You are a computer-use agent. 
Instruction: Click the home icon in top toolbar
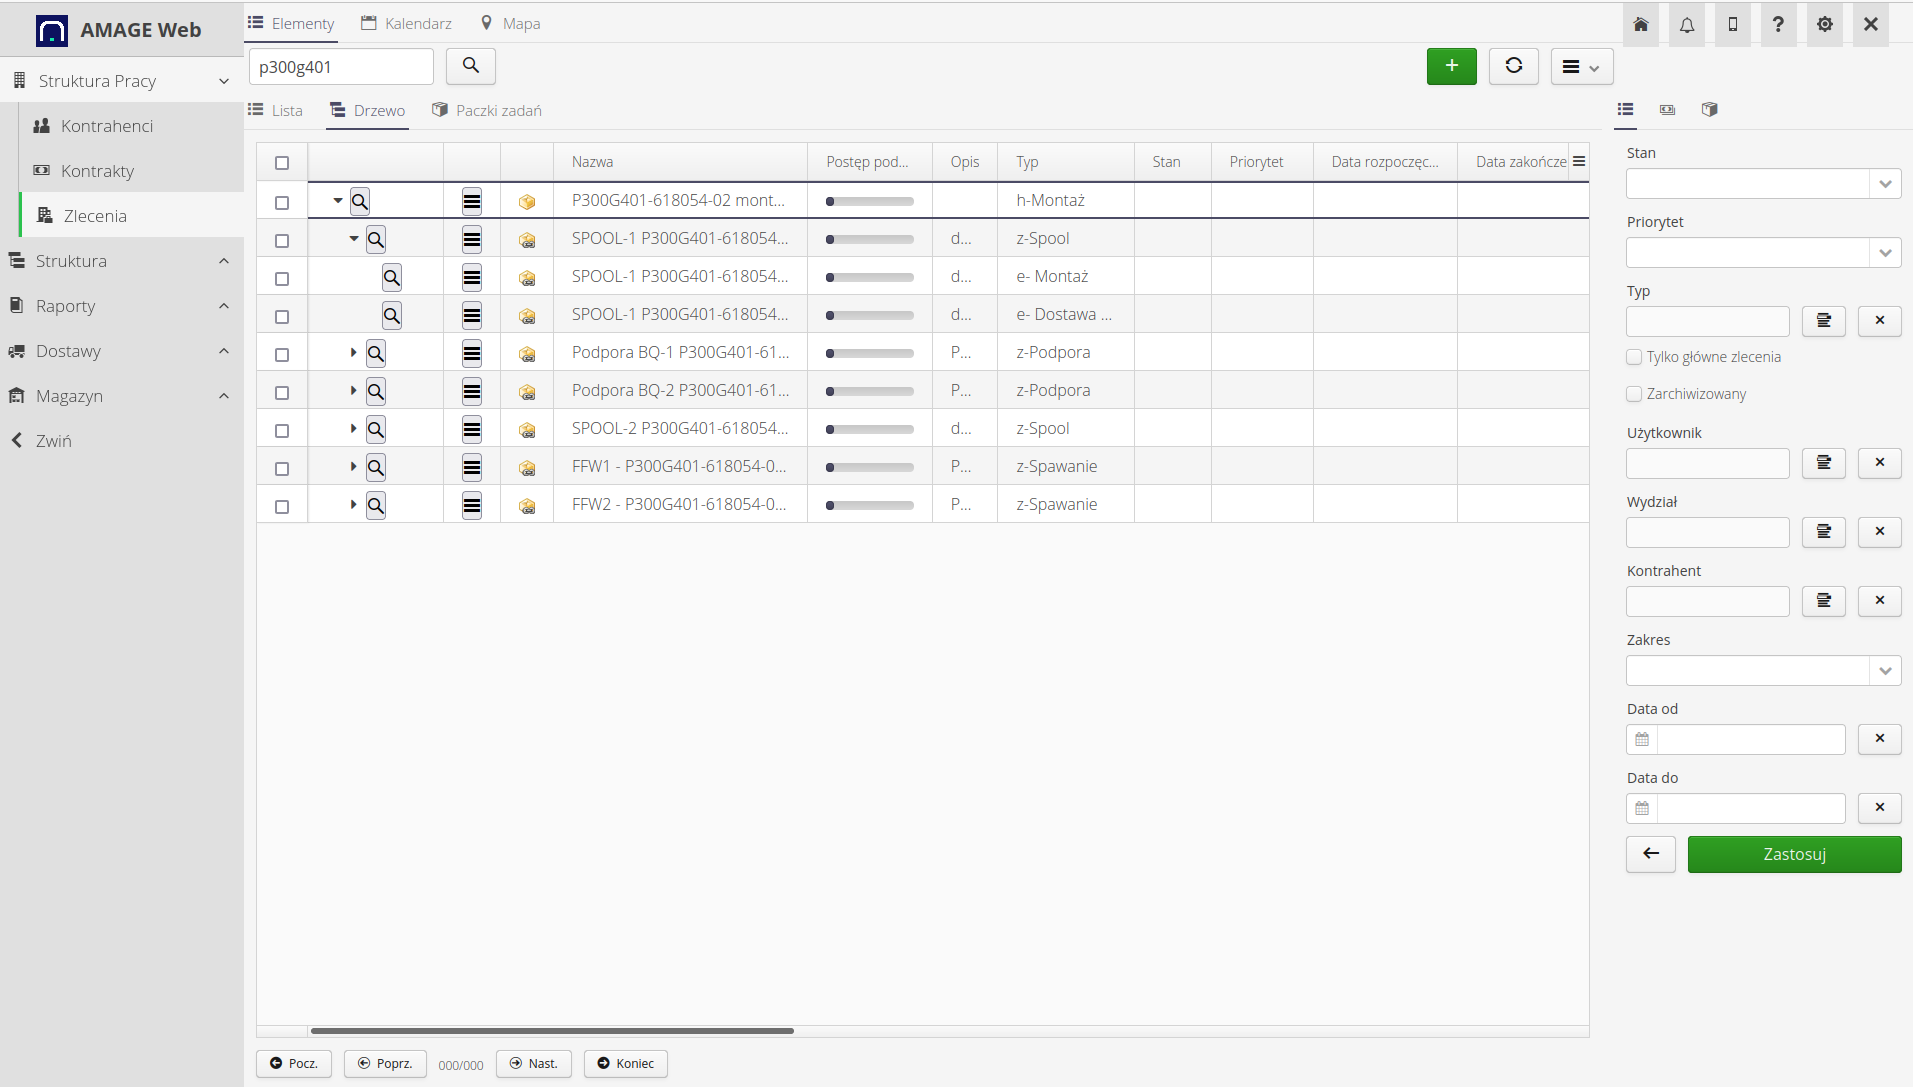1641,25
